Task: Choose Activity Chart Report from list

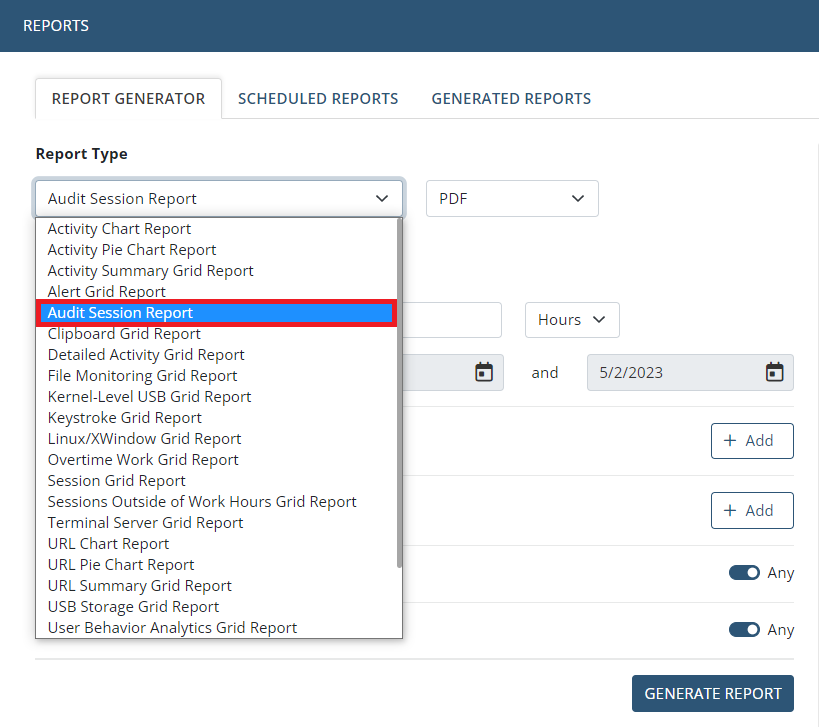Action: pyautogui.click(x=120, y=229)
